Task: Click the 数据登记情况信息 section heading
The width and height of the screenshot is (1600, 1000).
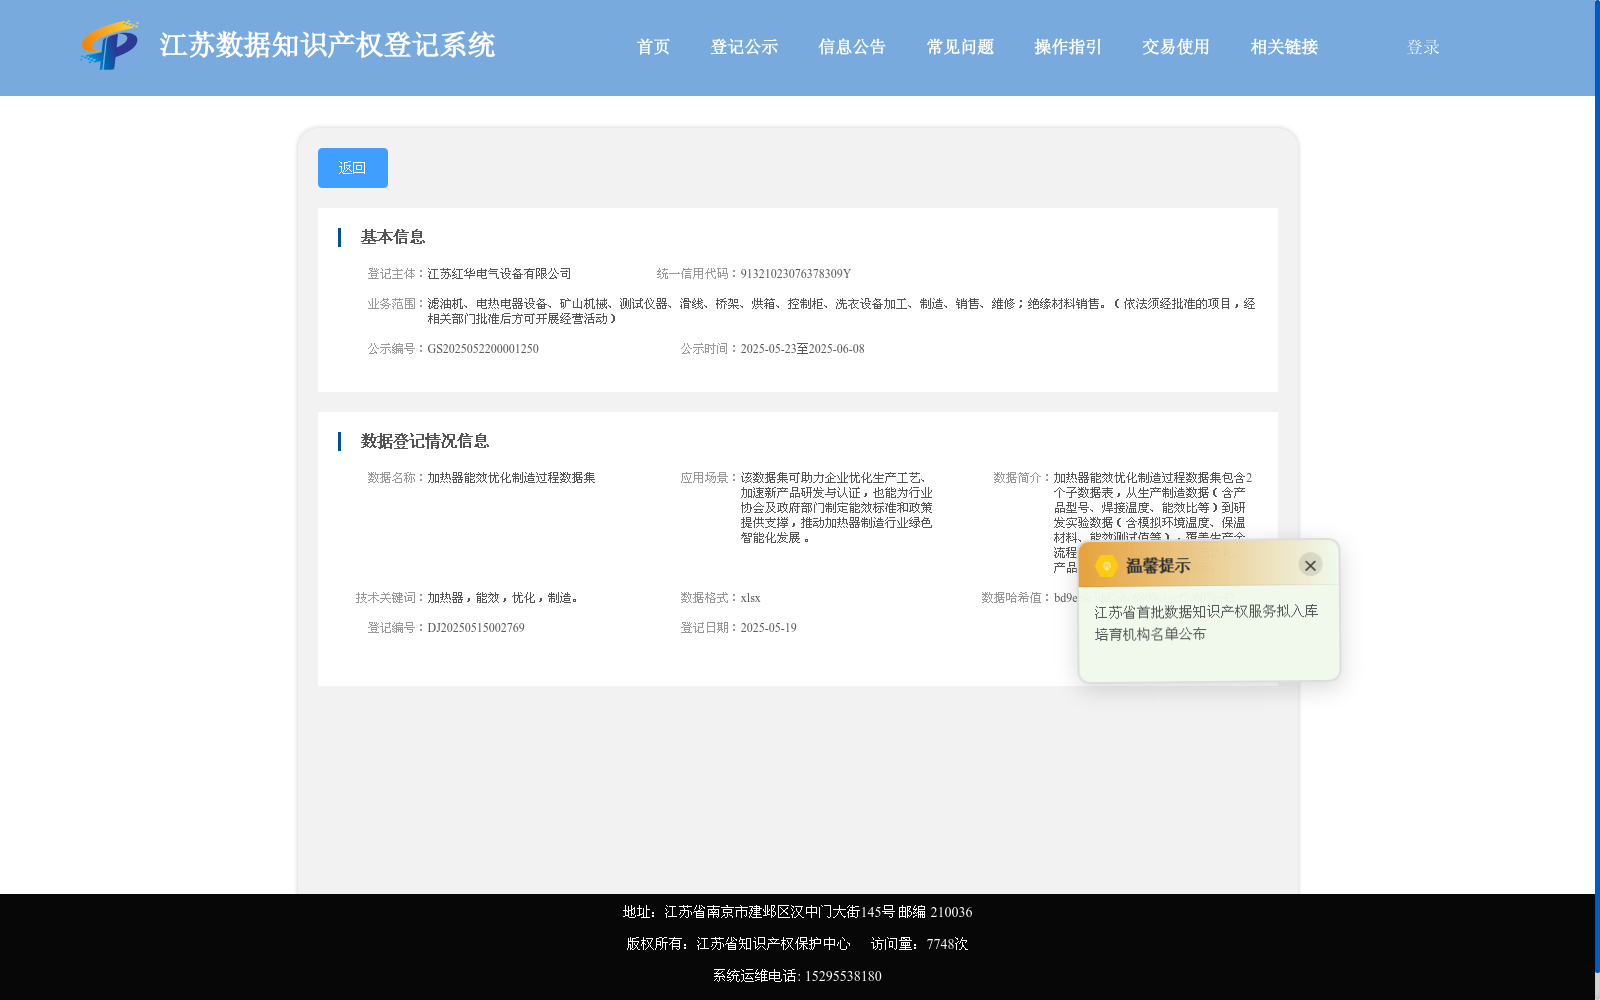Action: [425, 441]
